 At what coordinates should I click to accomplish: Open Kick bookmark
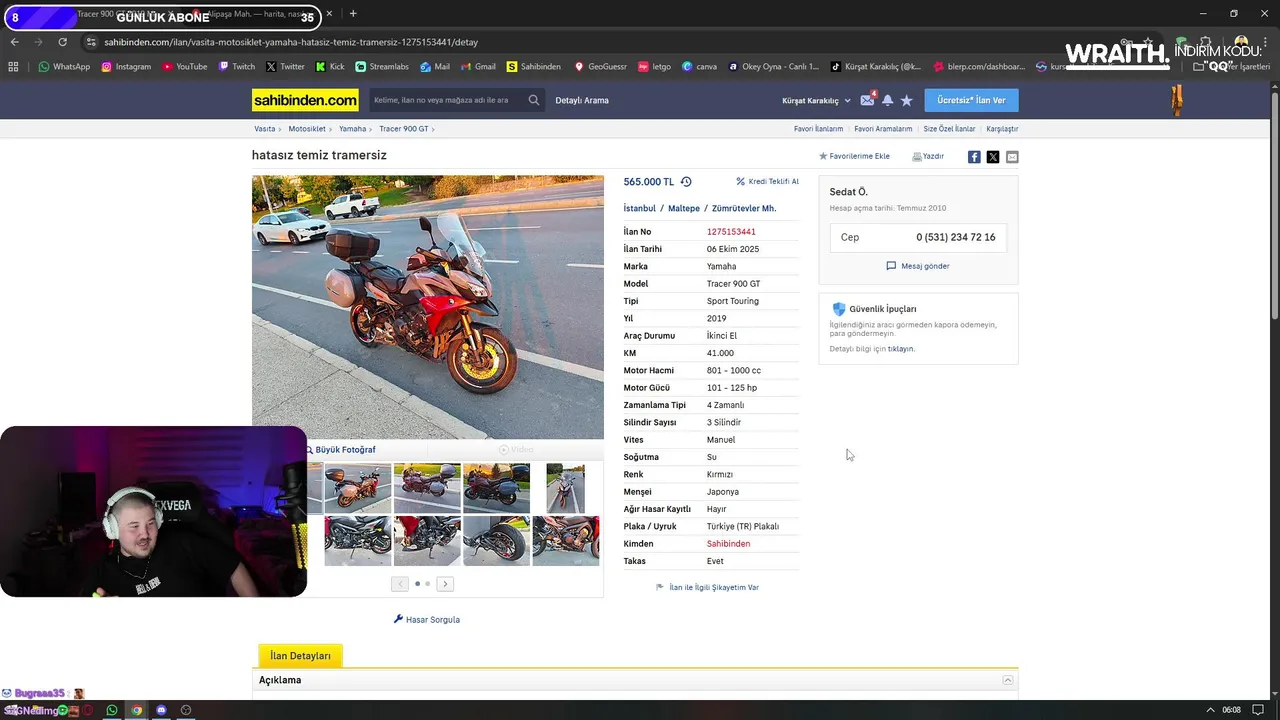pos(329,67)
